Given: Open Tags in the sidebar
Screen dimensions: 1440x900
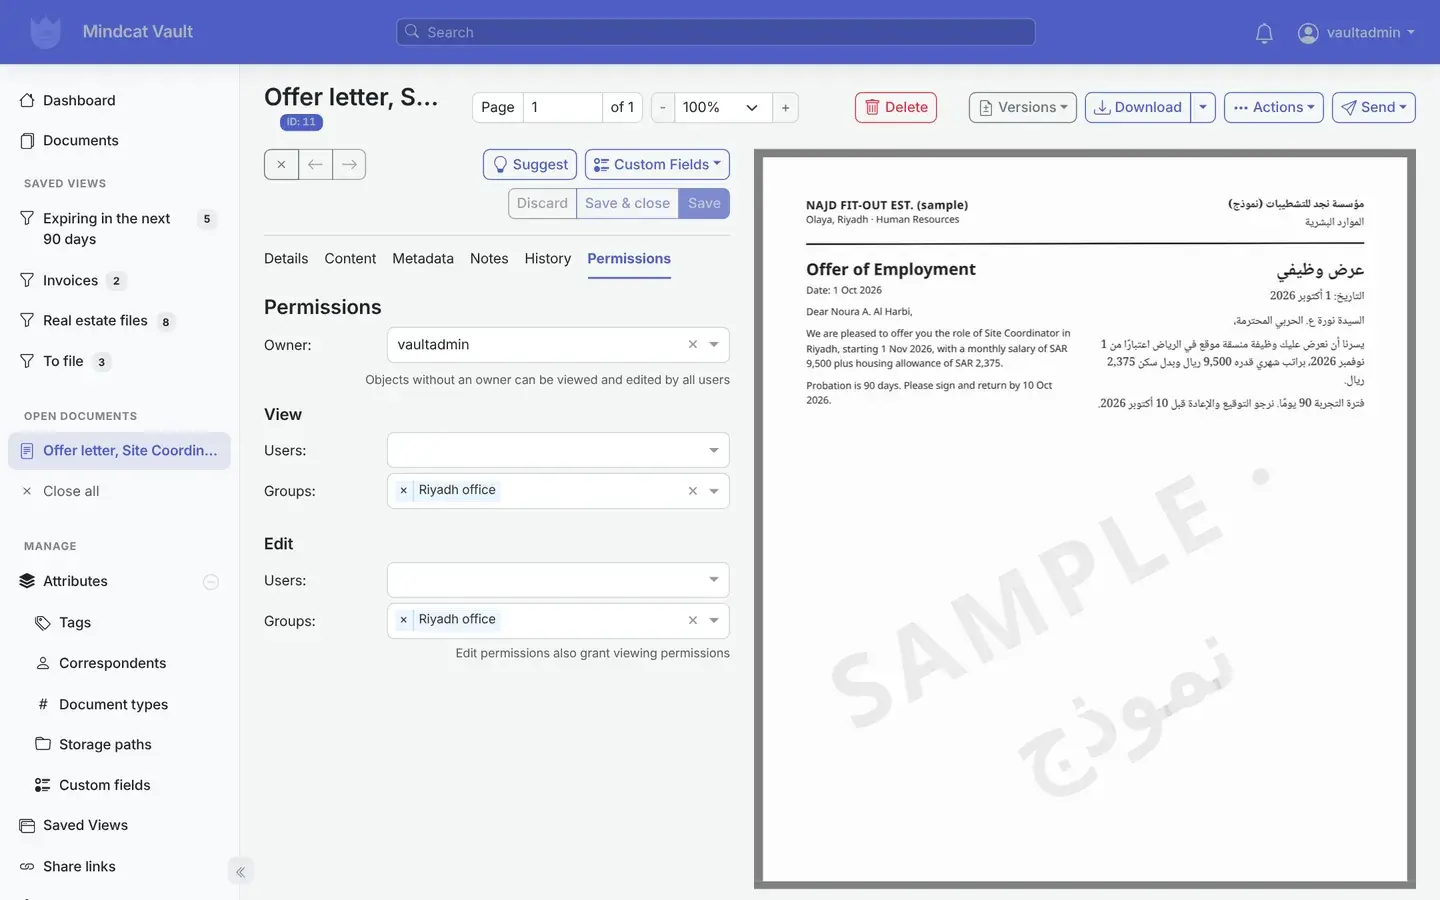Looking at the screenshot, I should click(x=75, y=622).
